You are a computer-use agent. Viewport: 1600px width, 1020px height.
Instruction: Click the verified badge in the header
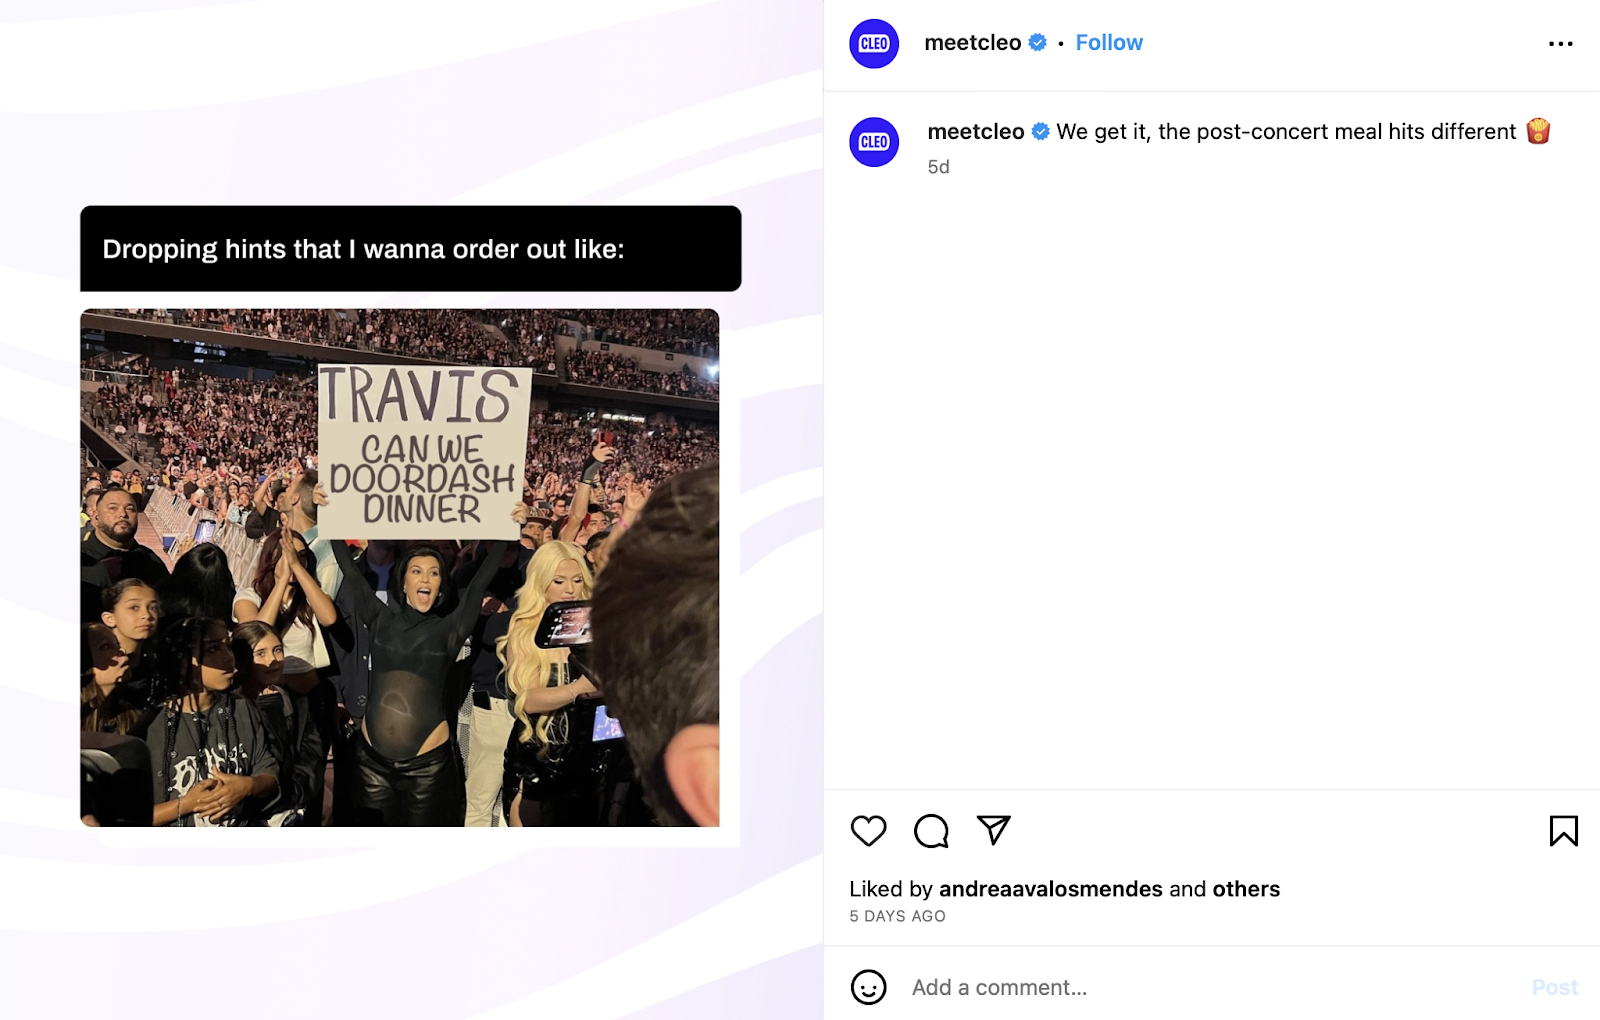[1038, 43]
